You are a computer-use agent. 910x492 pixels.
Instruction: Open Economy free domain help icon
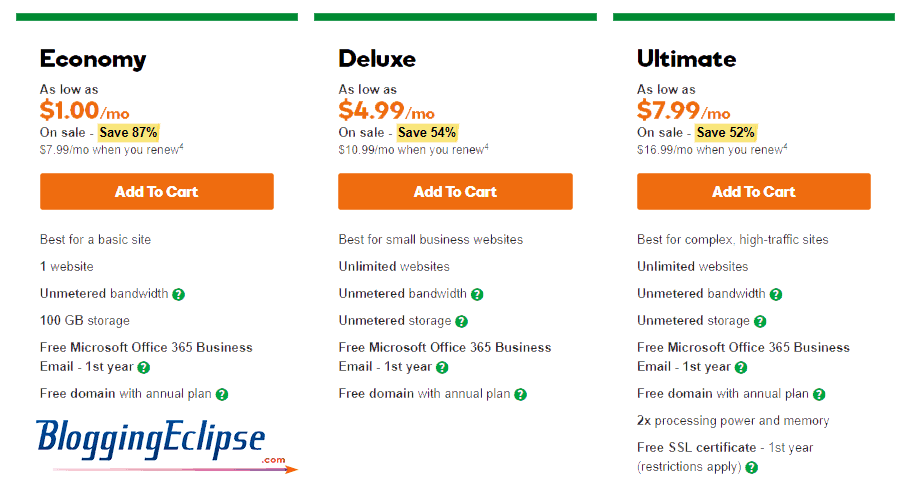222,395
